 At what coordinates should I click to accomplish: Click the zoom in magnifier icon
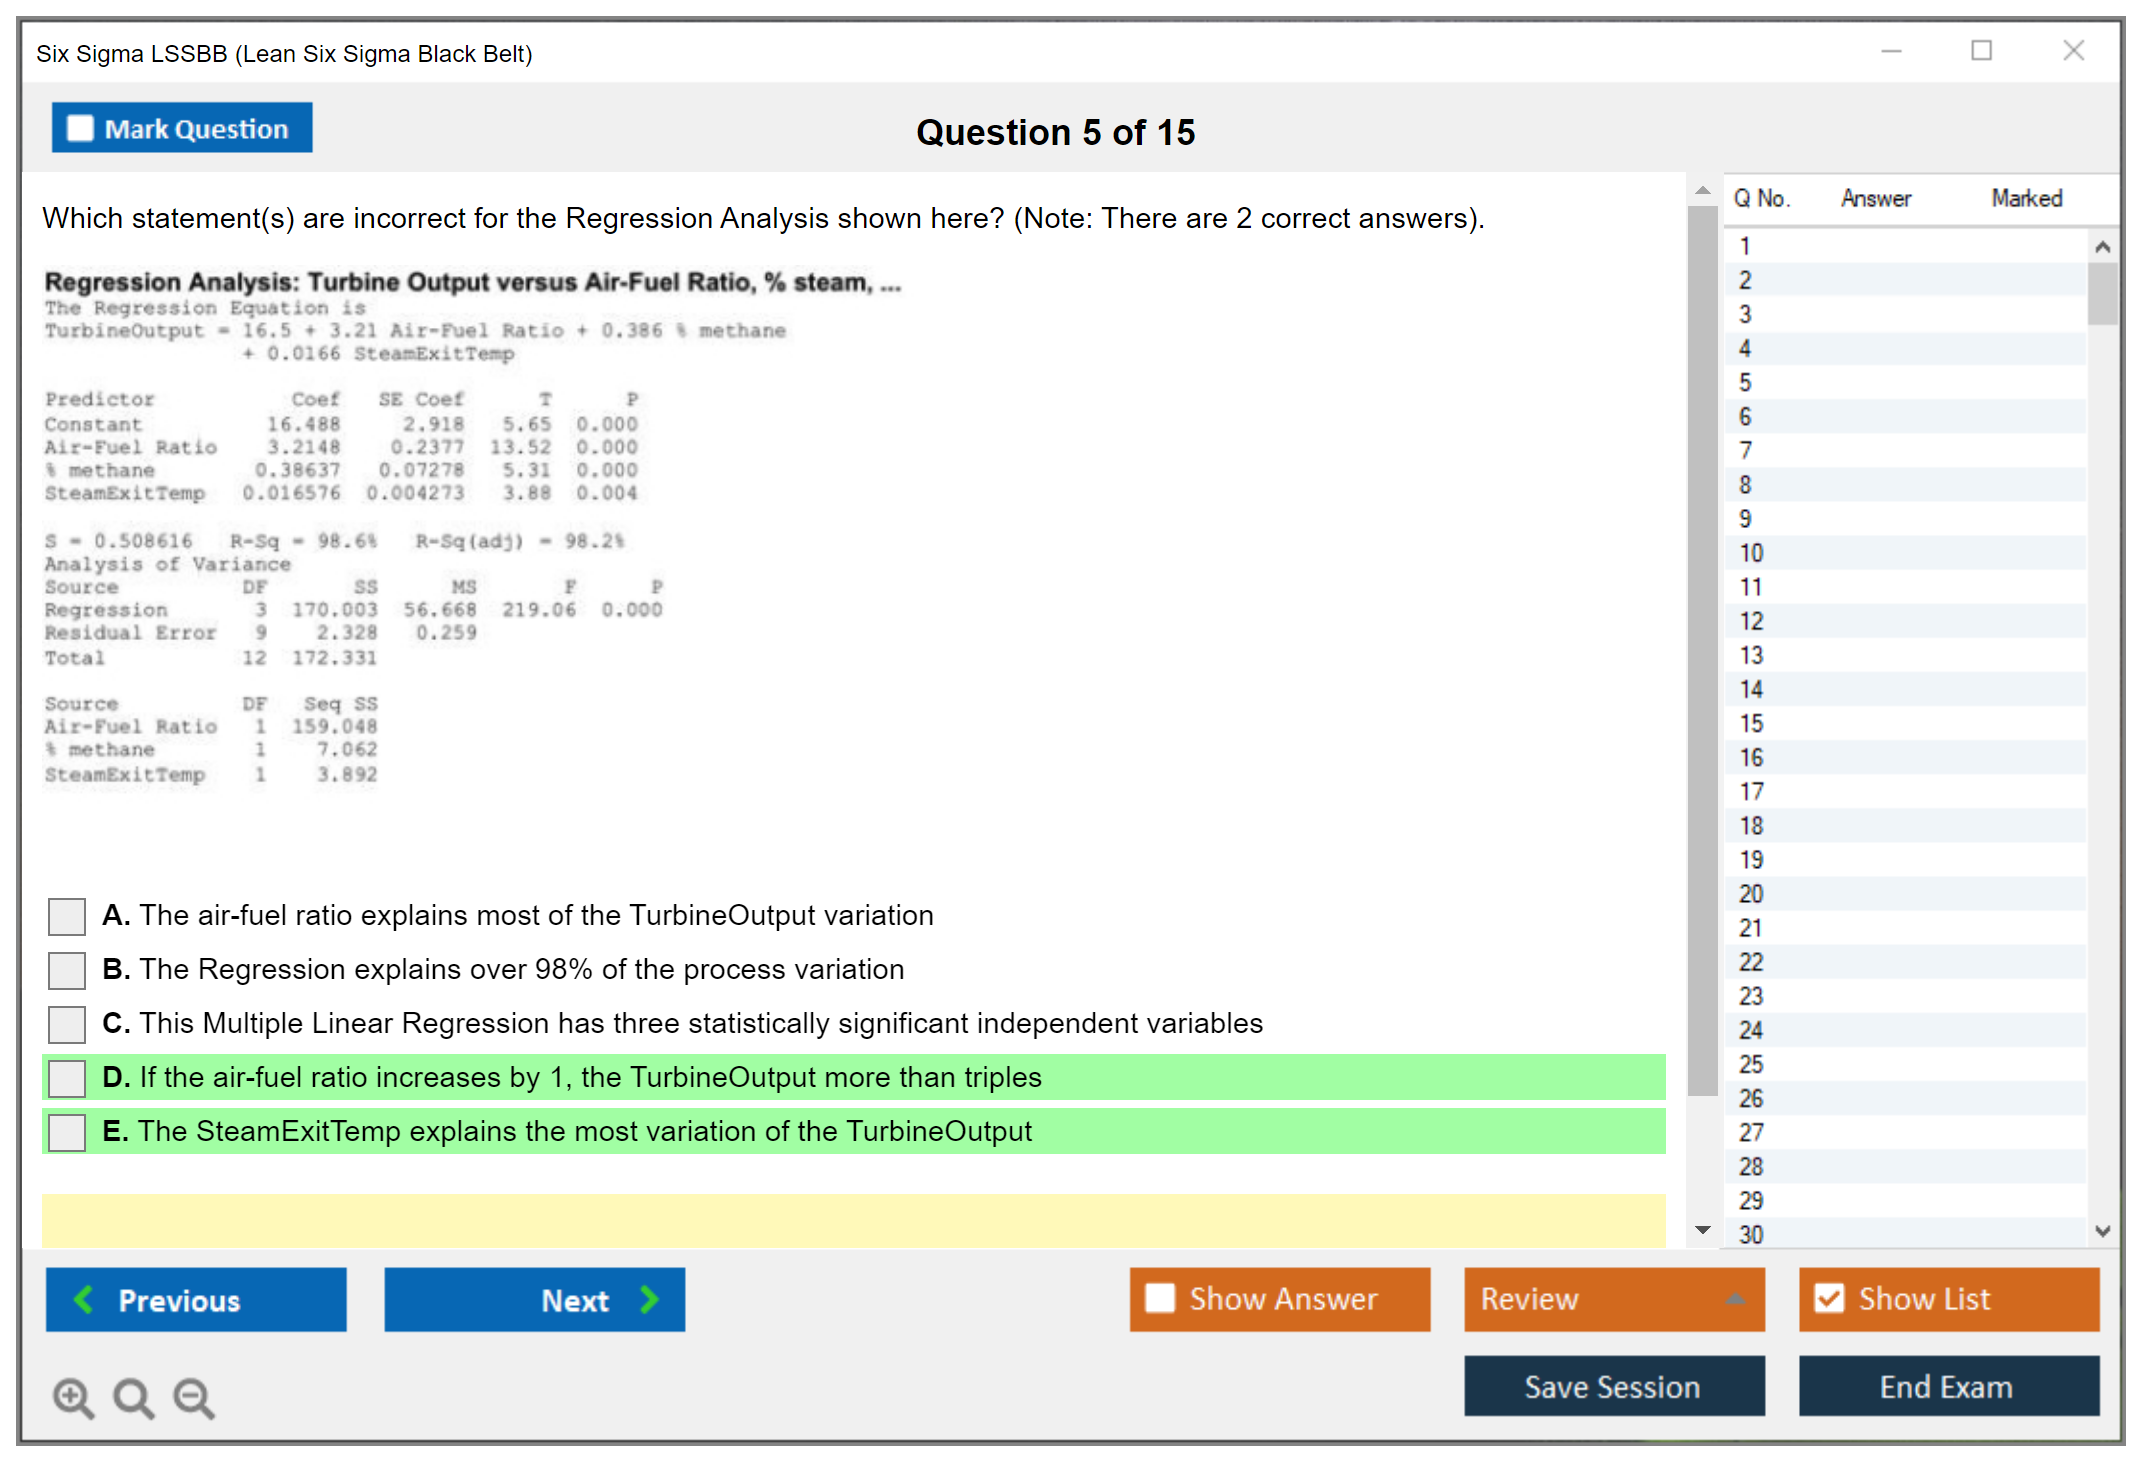pos(73,1397)
